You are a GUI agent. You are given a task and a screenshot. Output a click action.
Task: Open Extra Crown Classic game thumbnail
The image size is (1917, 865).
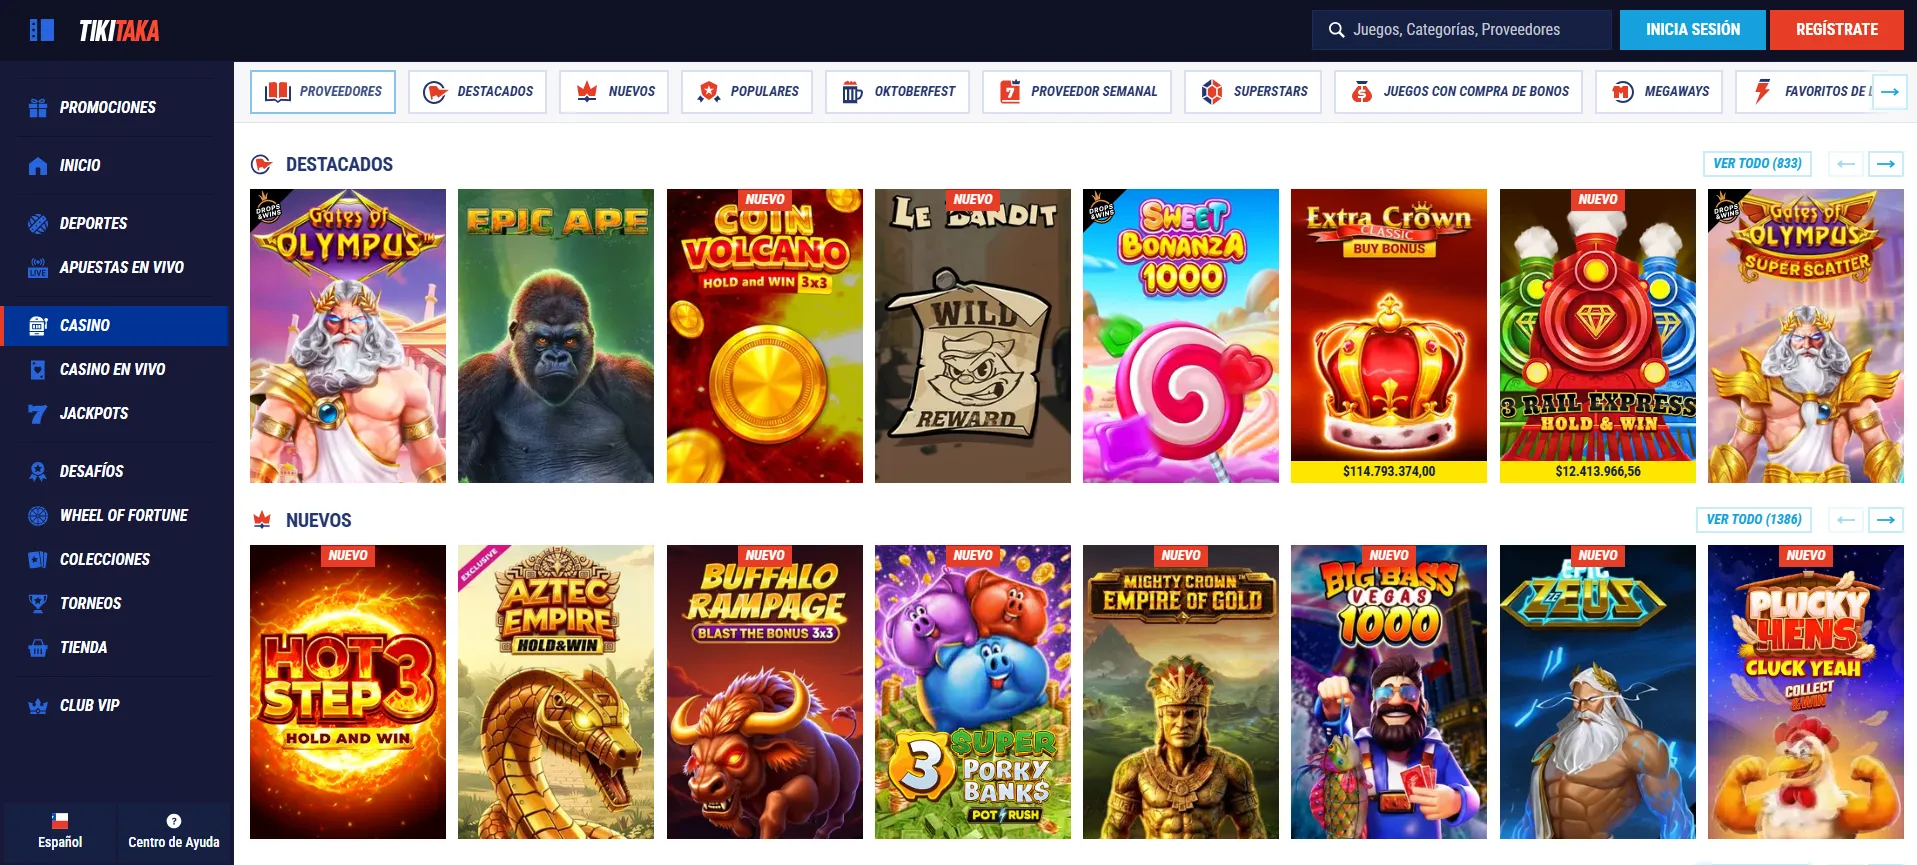point(1389,336)
